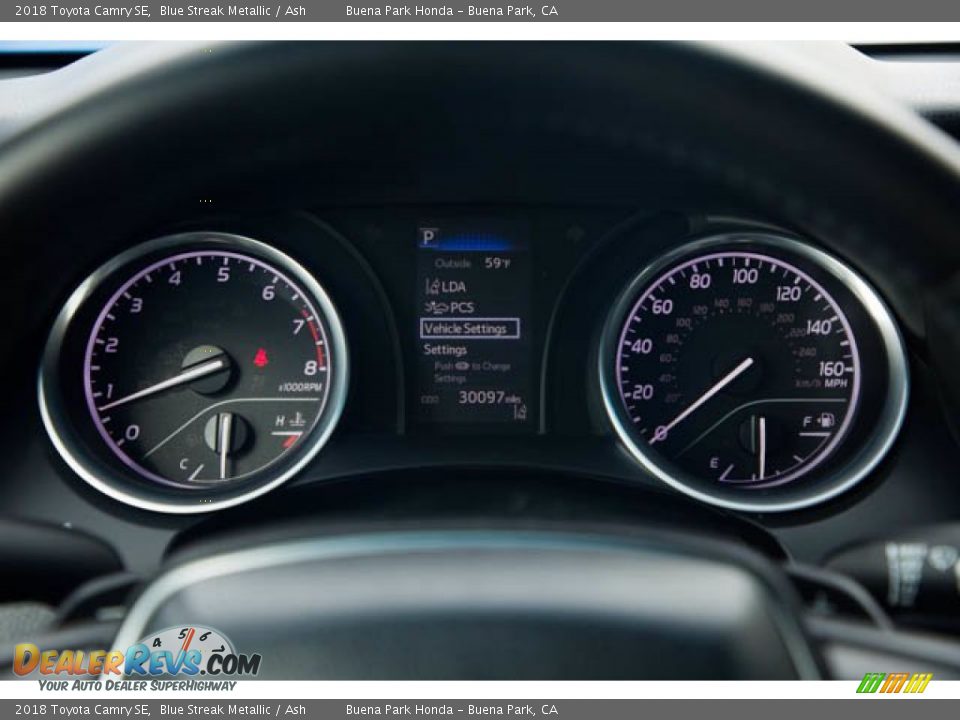The width and height of the screenshot is (960, 720).
Task: Click the red seatbelt warning indicator
Action: click(x=261, y=358)
